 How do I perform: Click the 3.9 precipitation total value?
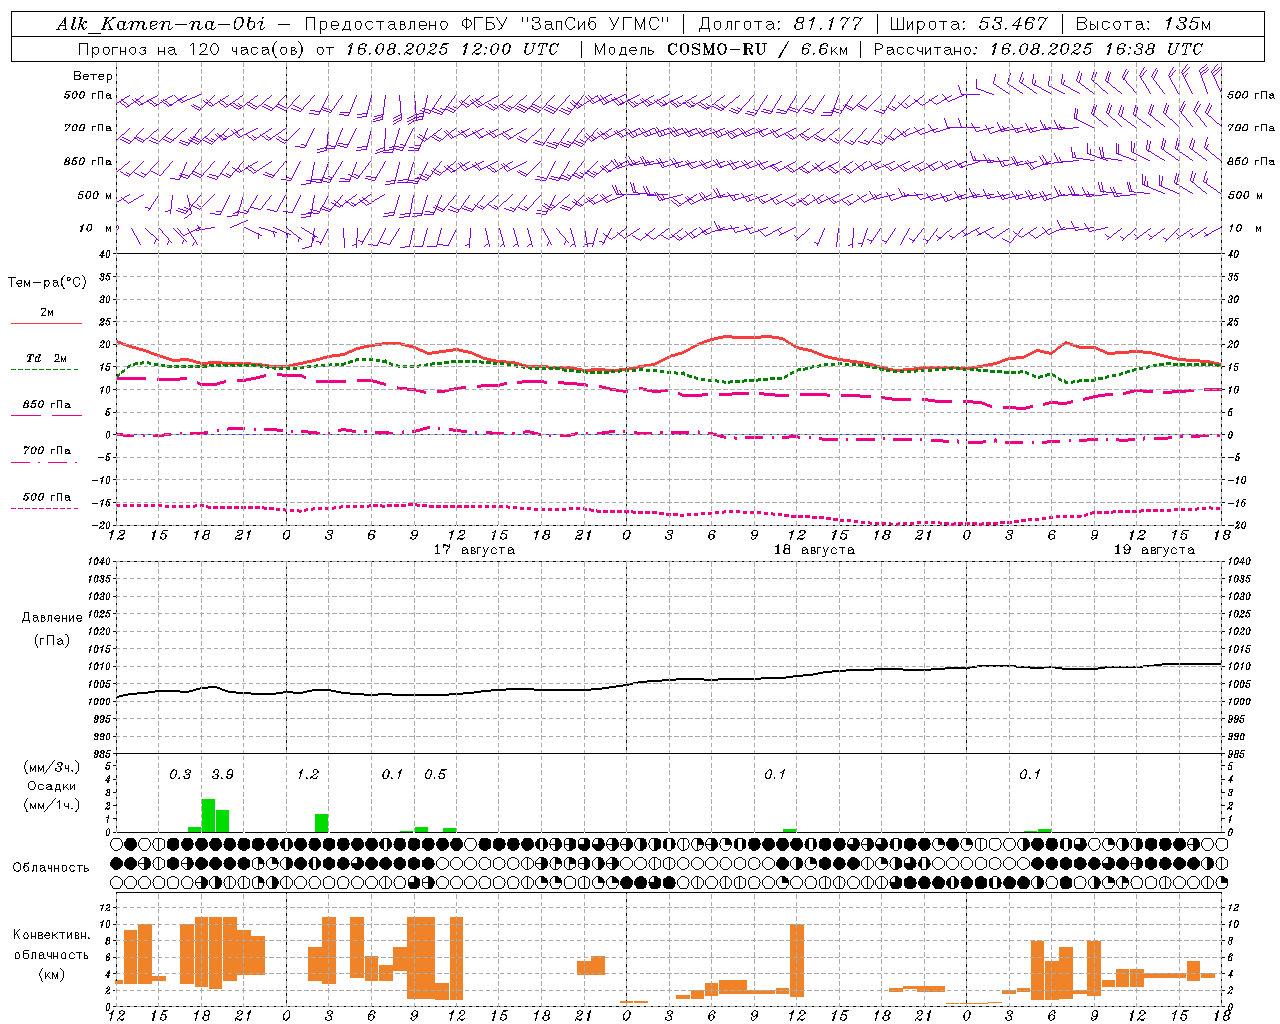(222, 775)
